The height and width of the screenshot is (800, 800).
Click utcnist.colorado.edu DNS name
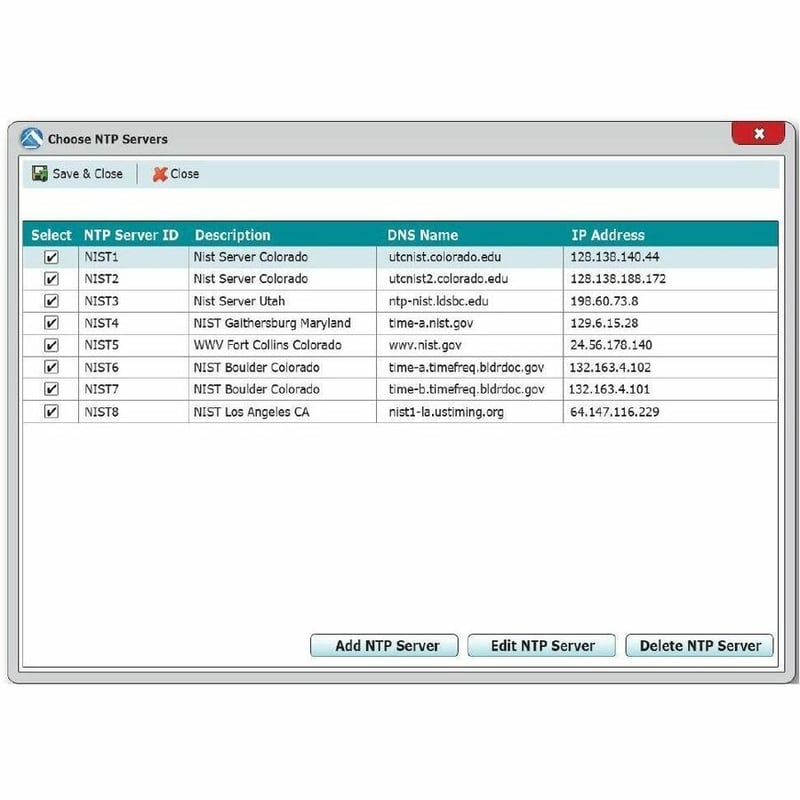[x=445, y=257]
